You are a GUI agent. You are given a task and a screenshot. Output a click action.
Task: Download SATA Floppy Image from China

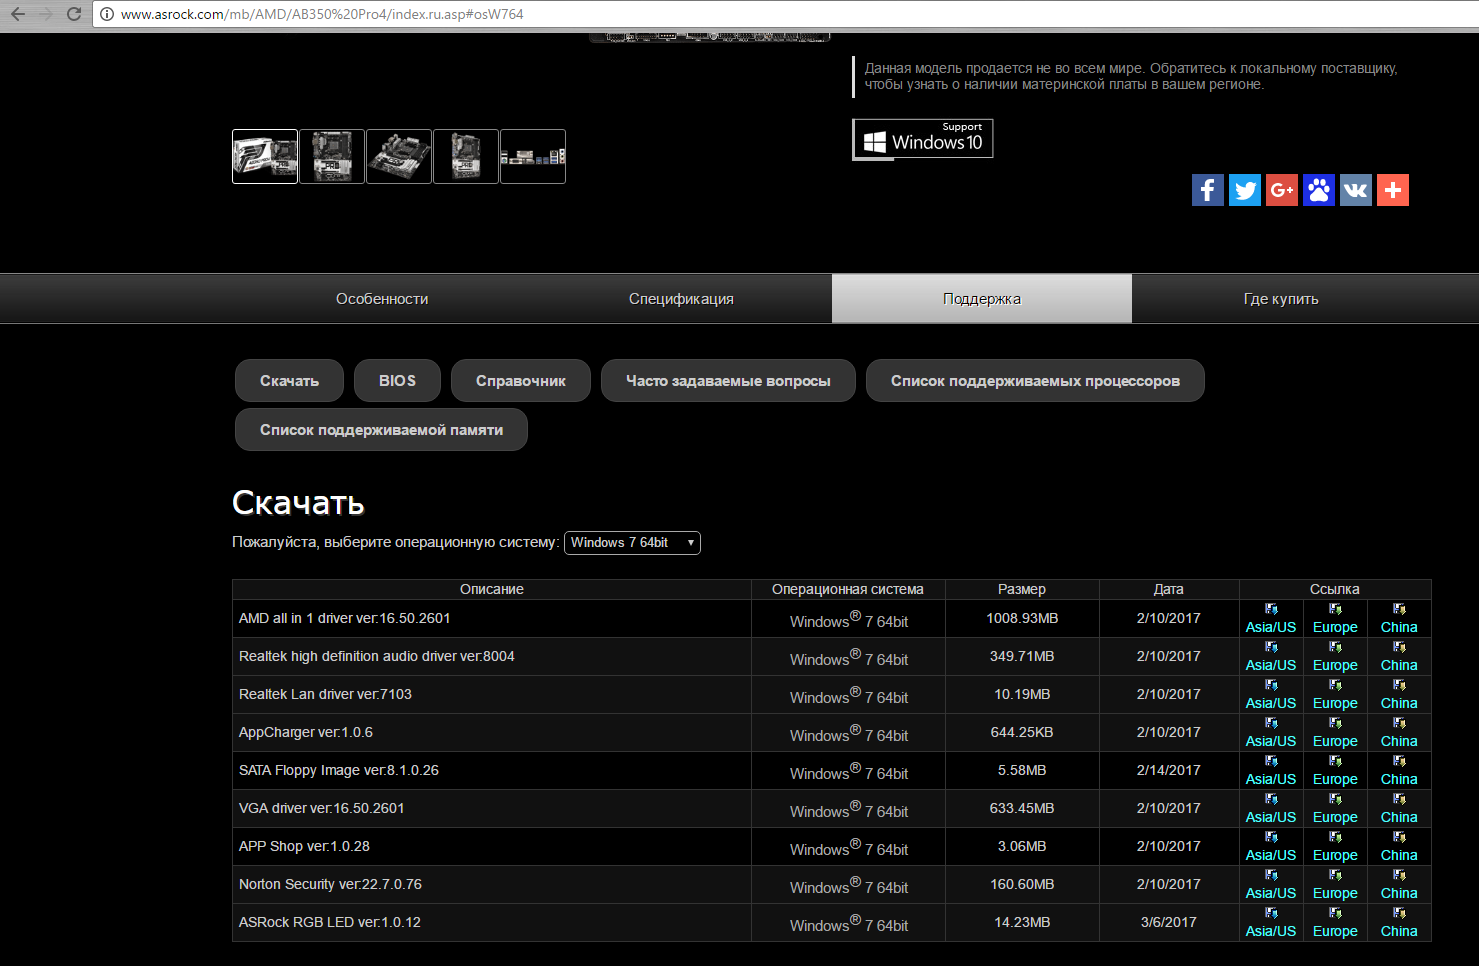point(1399,770)
